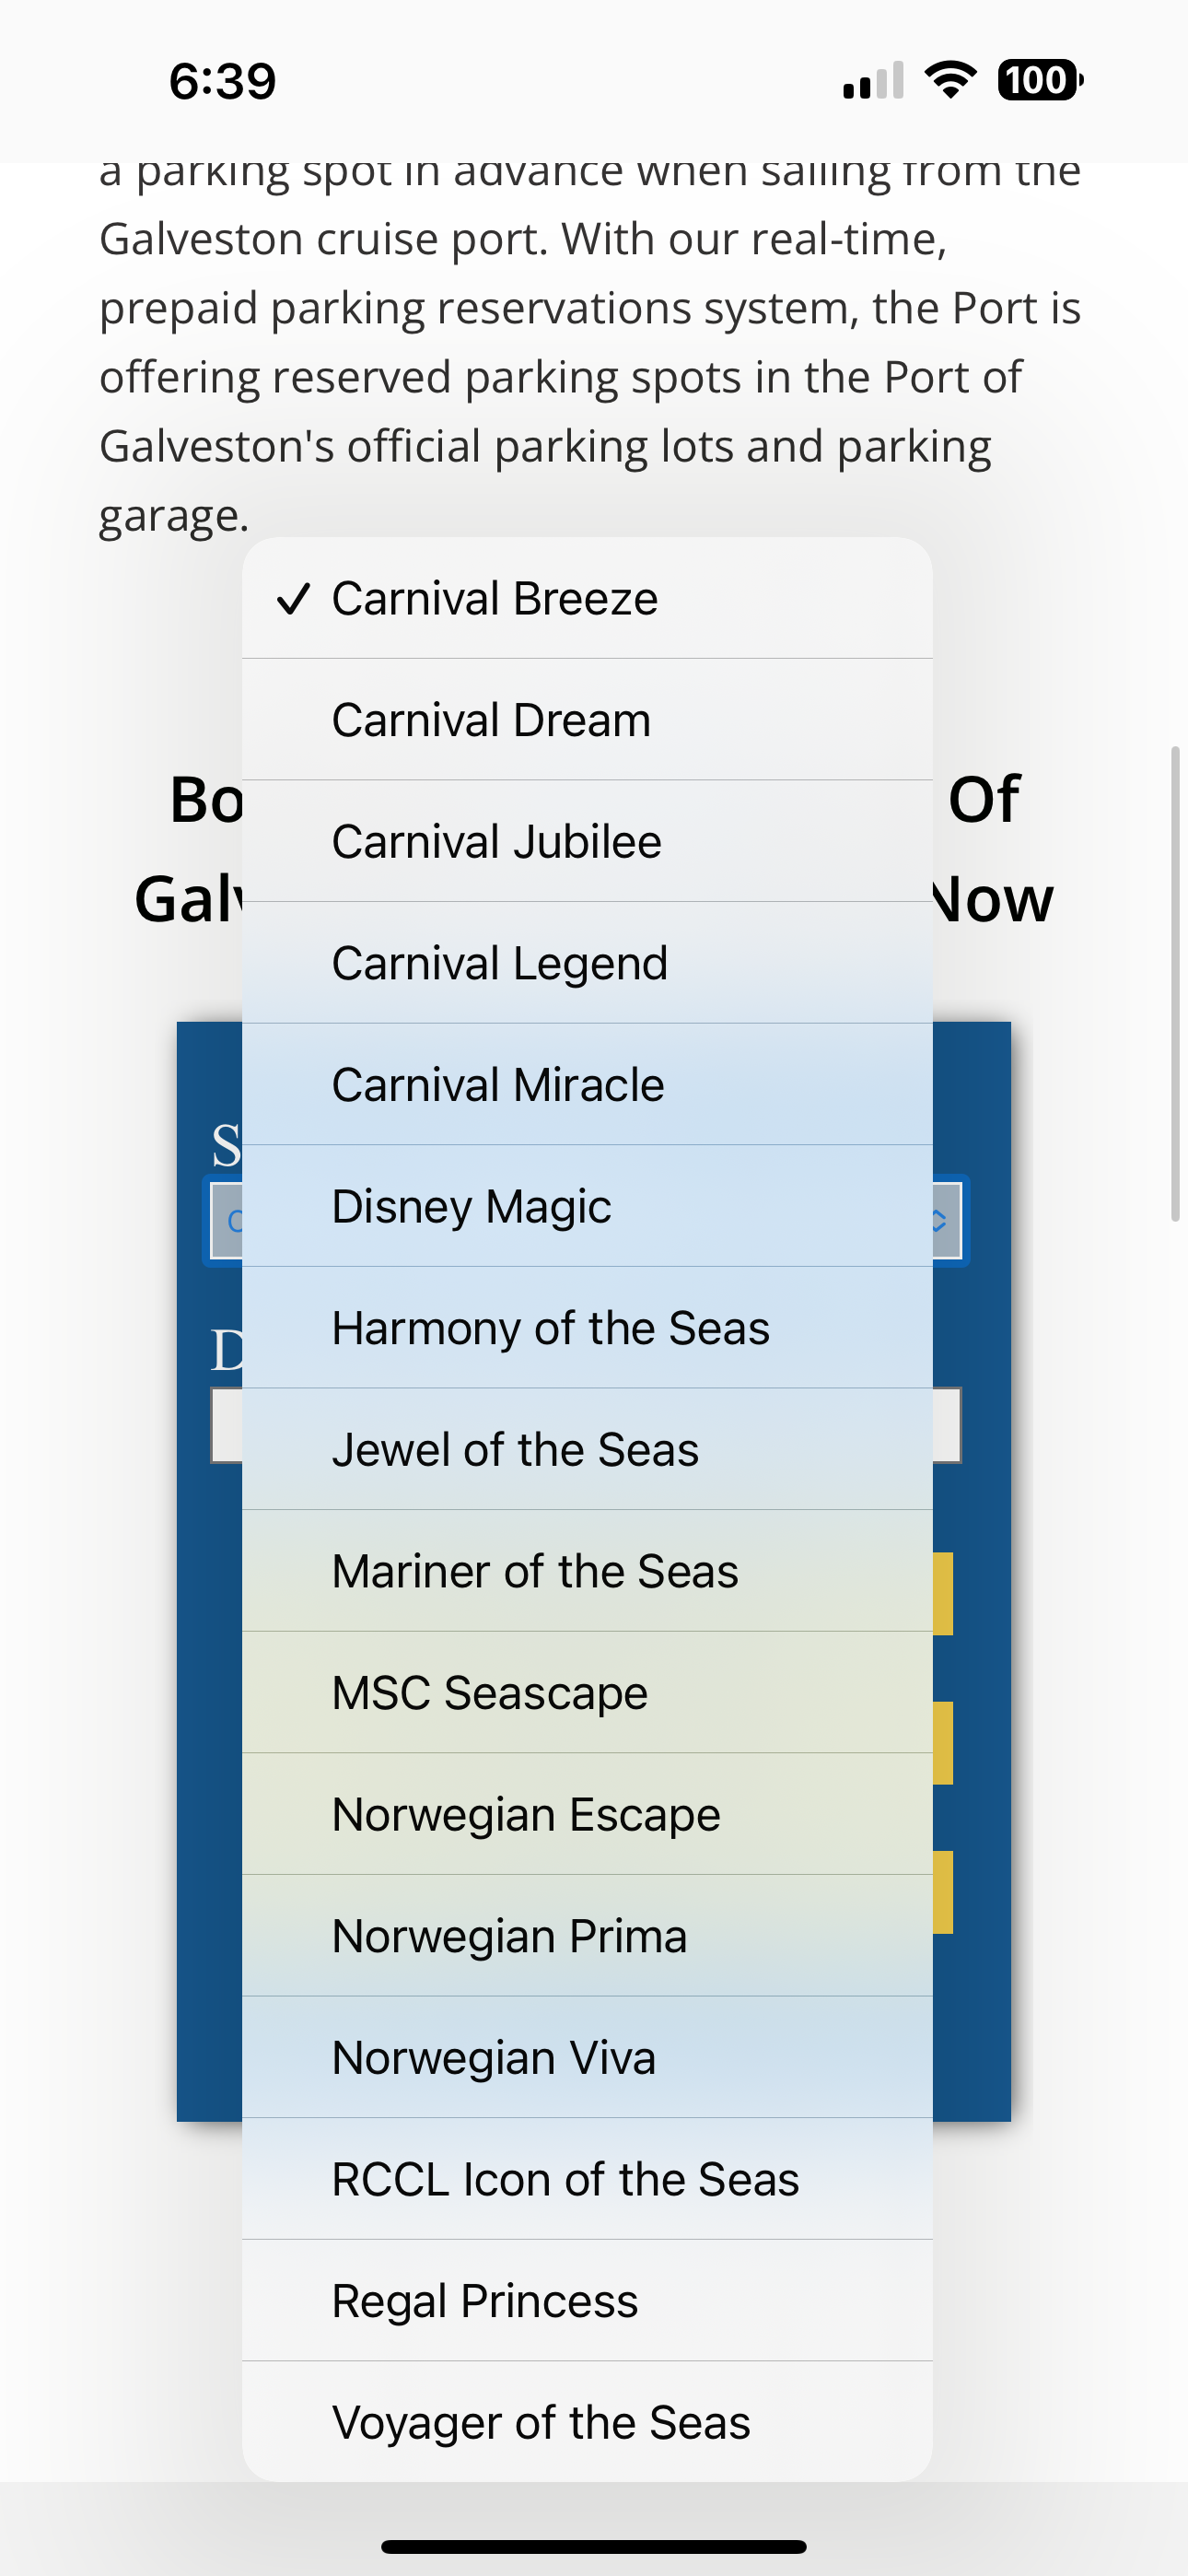Pick Norwegian Prima from the list
The width and height of the screenshot is (1188, 2576).
[587, 1936]
